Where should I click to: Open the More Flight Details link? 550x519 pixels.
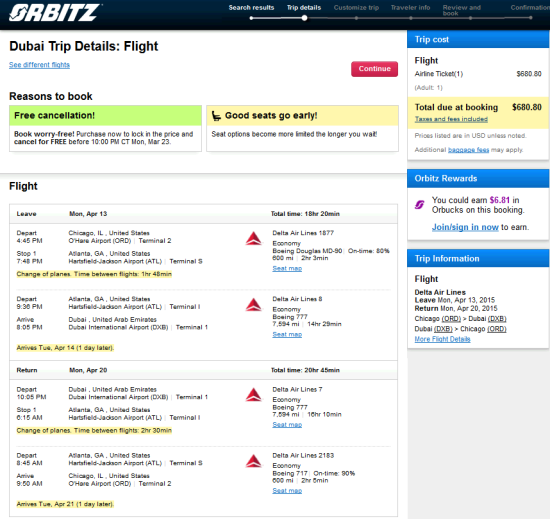click(442, 339)
